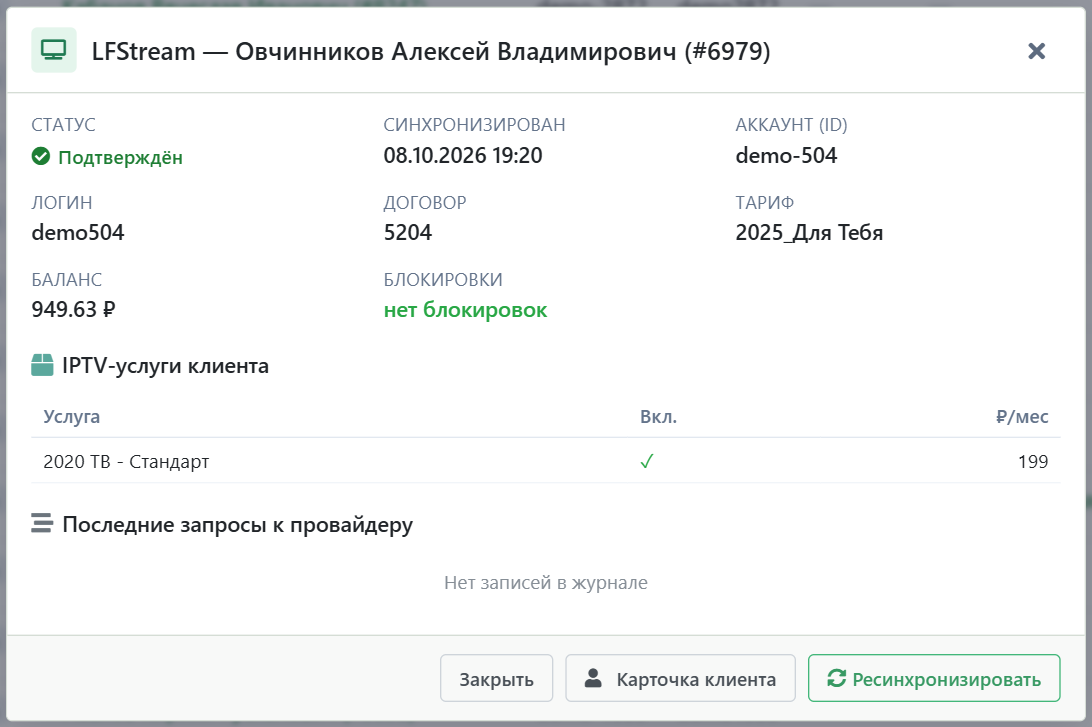Close the LFStream dialog with the X

(1036, 51)
